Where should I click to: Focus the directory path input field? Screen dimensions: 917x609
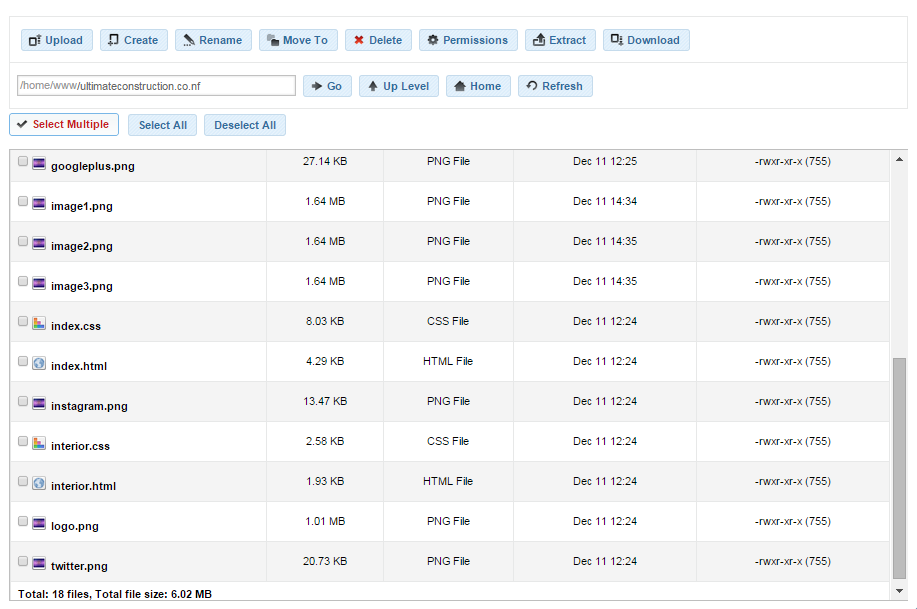(156, 85)
